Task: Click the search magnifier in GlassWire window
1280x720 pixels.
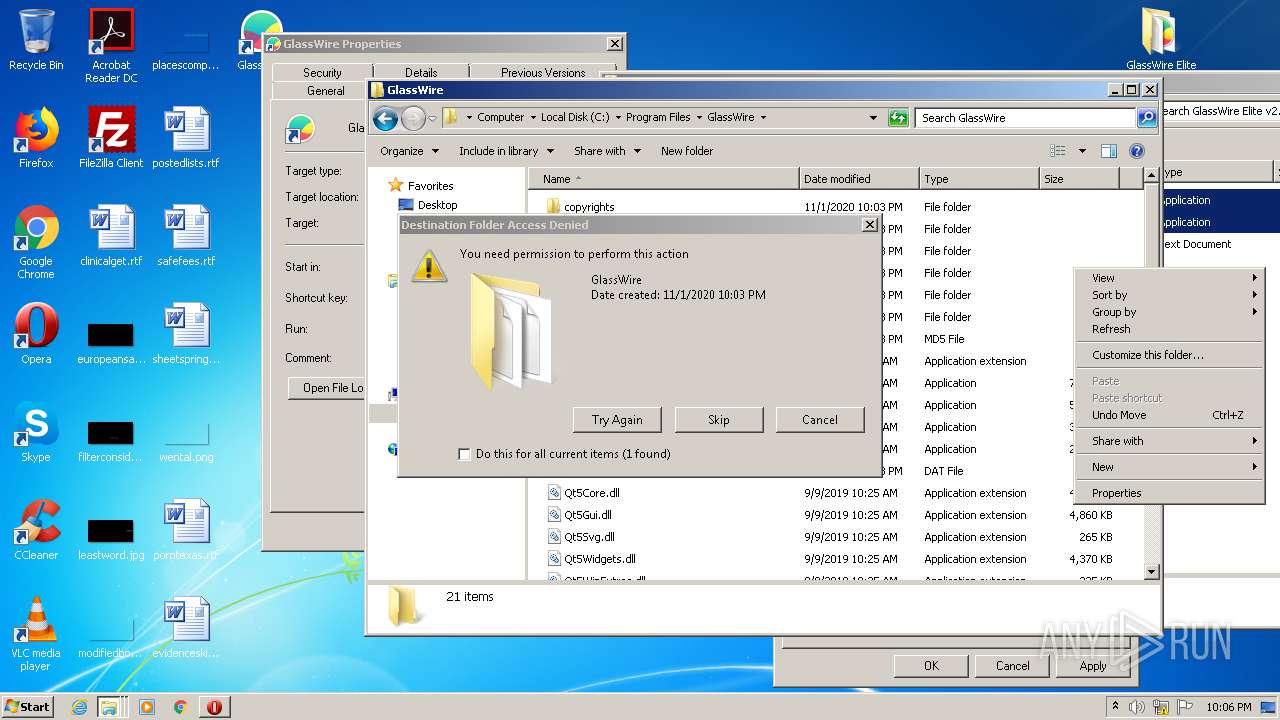Action: 1147,118
